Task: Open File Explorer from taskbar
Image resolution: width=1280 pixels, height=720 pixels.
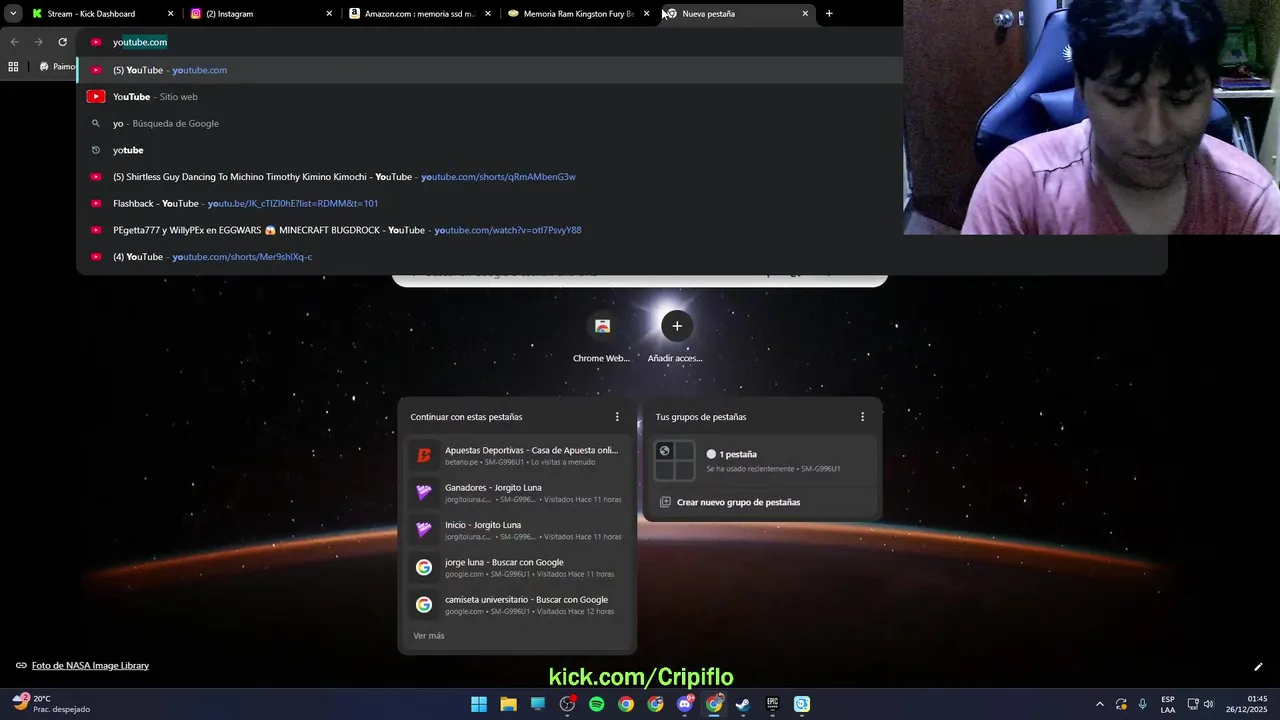Action: (x=508, y=704)
